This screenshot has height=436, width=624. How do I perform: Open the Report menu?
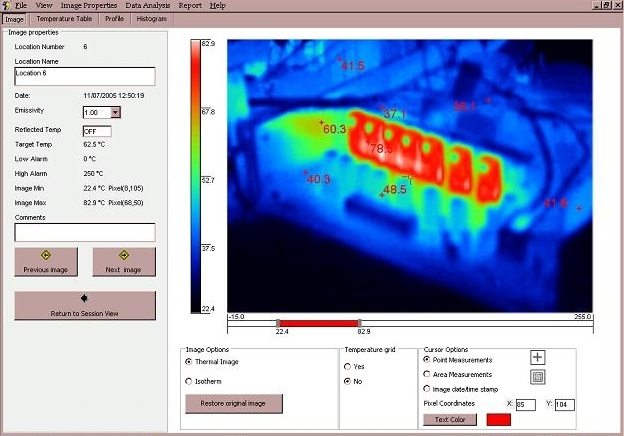point(190,6)
